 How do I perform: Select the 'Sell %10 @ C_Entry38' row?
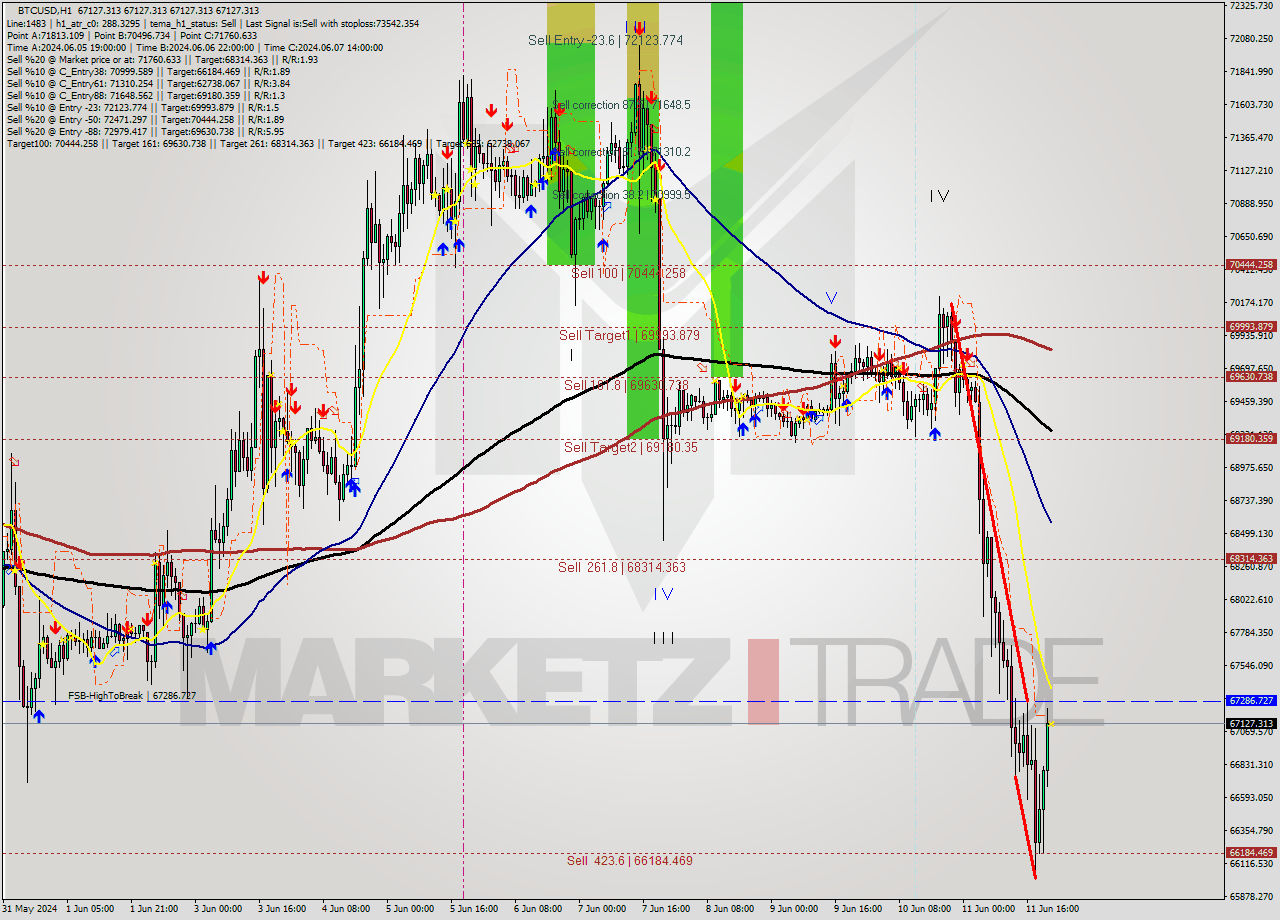[148, 71]
